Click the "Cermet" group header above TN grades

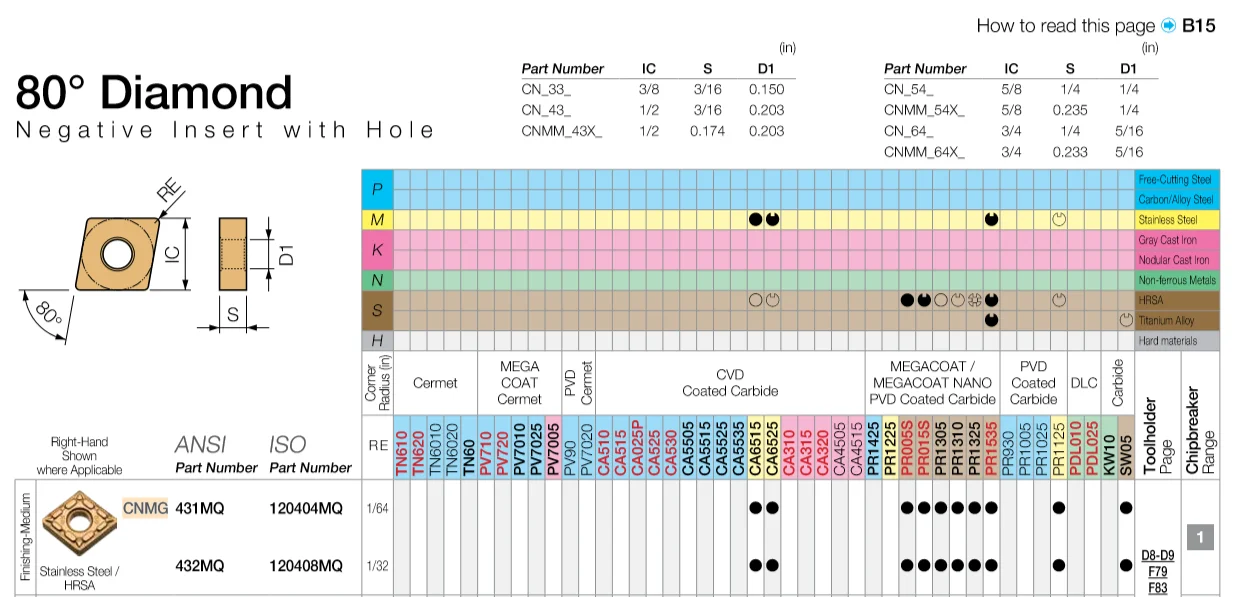[x=435, y=383]
